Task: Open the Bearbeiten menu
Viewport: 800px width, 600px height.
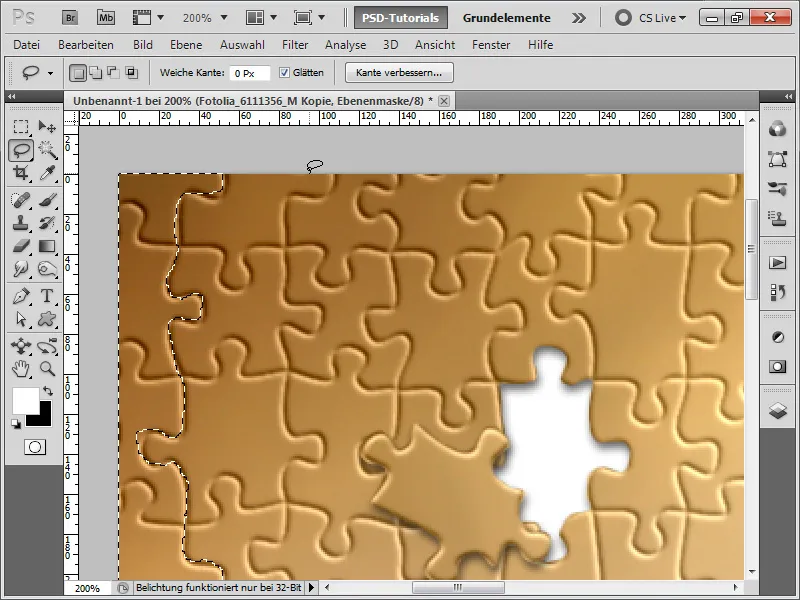Action: tap(86, 45)
